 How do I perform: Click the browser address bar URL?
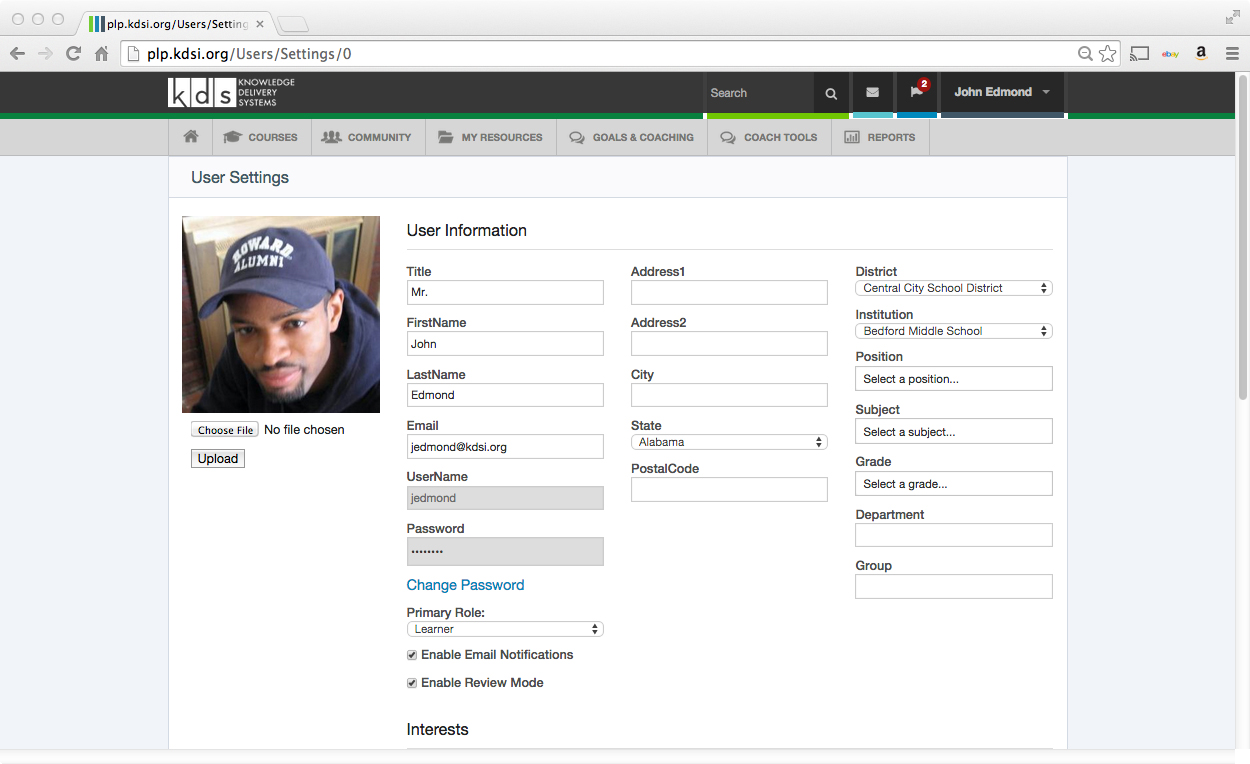pos(249,54)
